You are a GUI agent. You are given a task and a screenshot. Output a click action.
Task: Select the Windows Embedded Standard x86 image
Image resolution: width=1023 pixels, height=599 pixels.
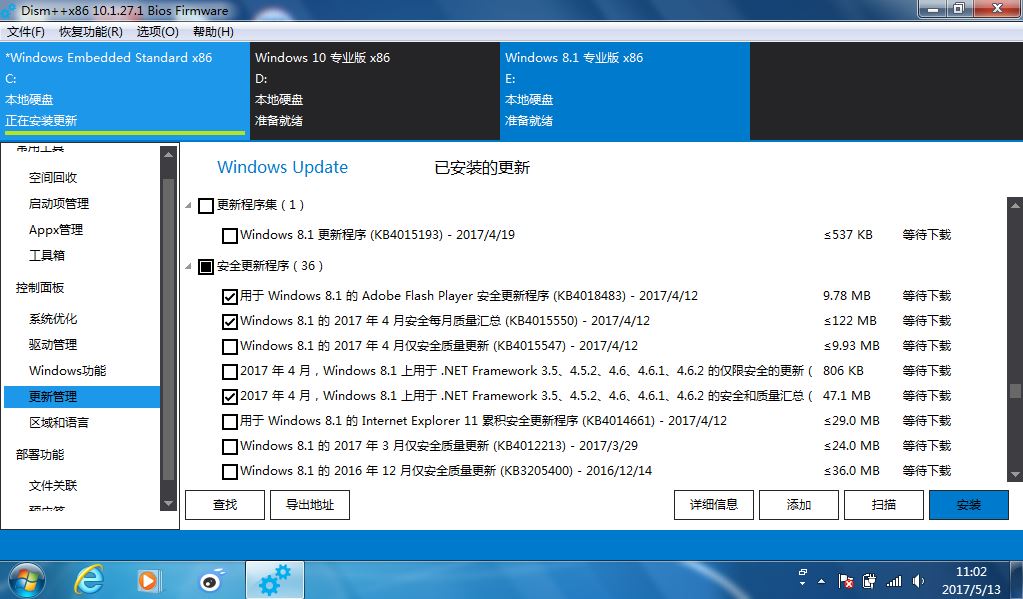[x=125, y=91]
